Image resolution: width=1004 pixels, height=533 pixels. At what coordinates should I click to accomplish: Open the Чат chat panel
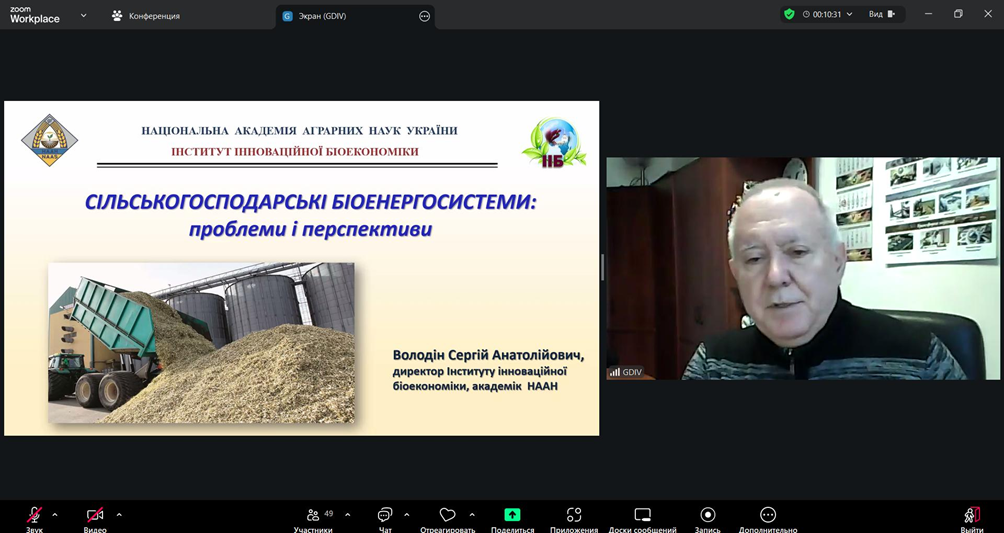(x=385, y=516)
